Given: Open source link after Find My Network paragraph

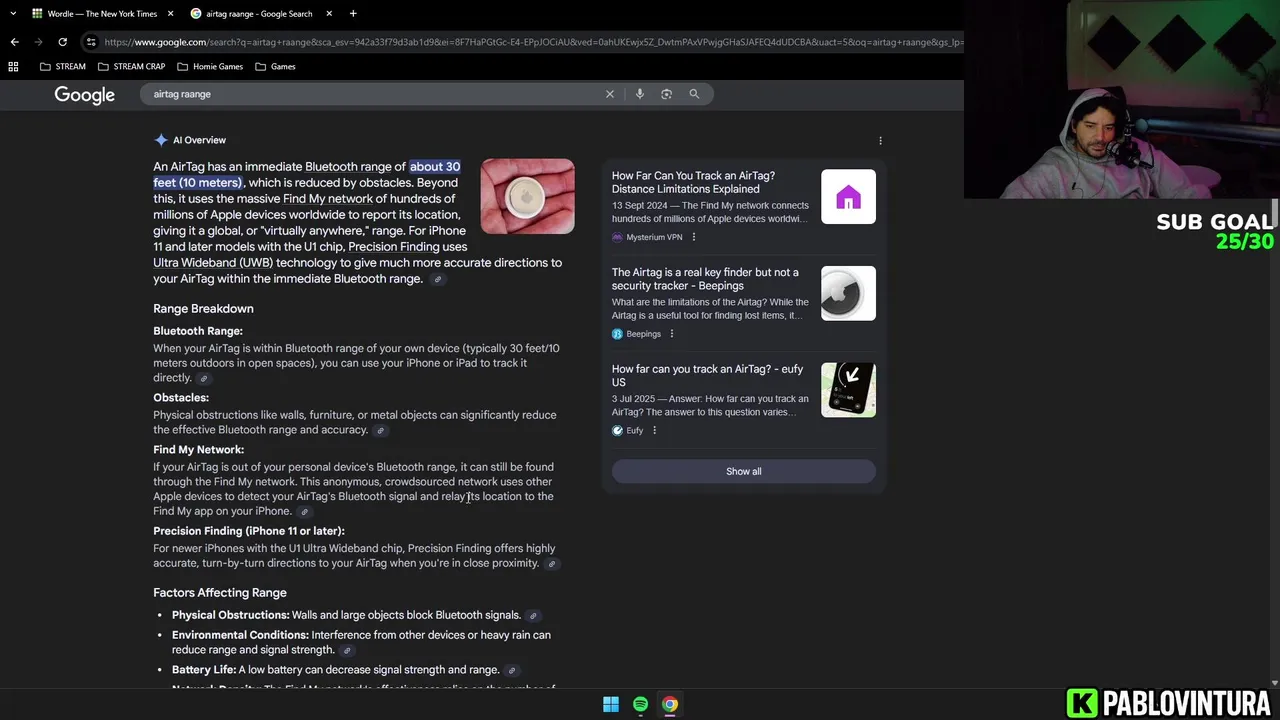Looking at the screenshot, I should 304,512.
